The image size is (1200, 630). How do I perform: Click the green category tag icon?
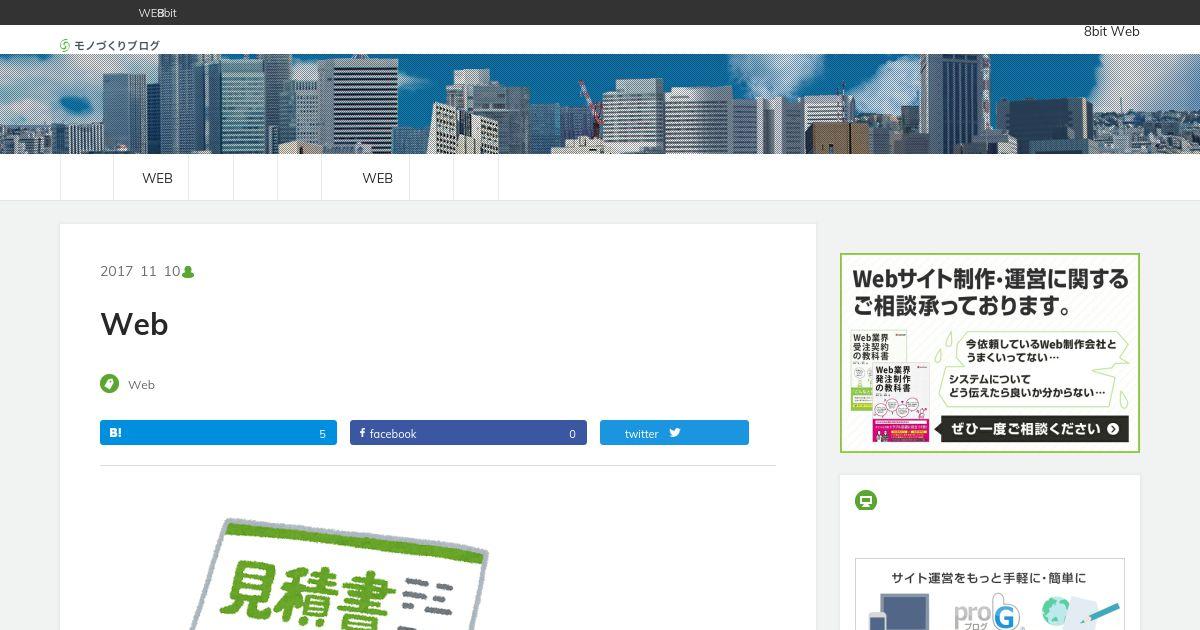(x=109, y=384)
